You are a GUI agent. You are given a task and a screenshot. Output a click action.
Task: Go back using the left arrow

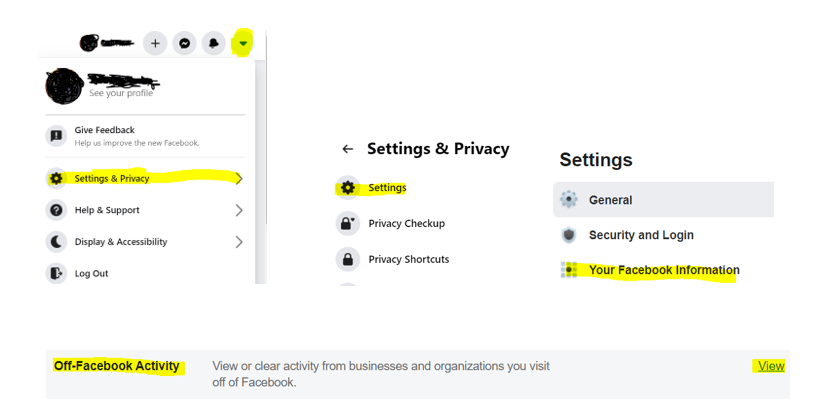click(x=347, y=149)
